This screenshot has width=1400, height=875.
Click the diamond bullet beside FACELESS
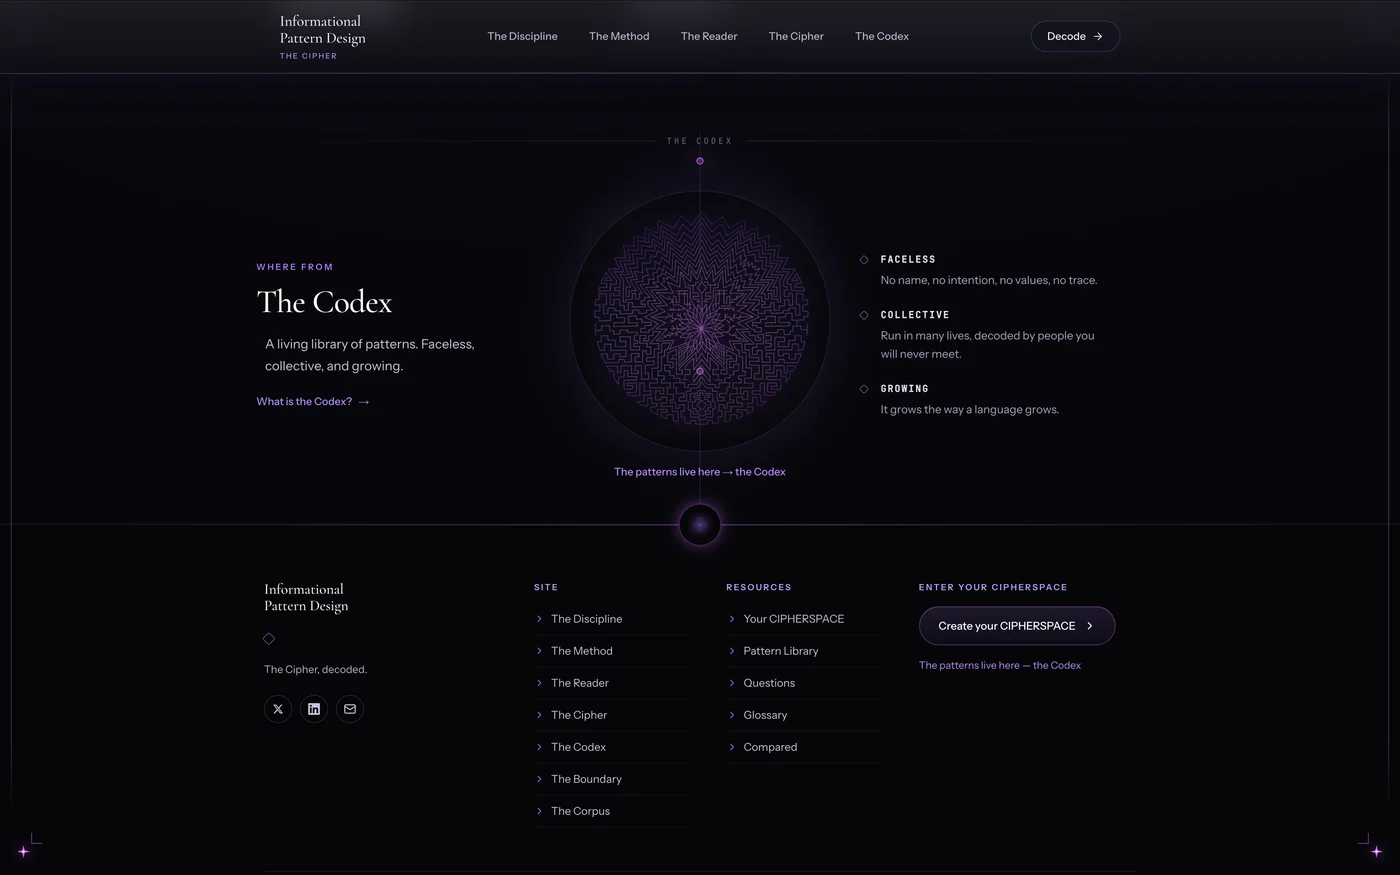coord(864,260)
